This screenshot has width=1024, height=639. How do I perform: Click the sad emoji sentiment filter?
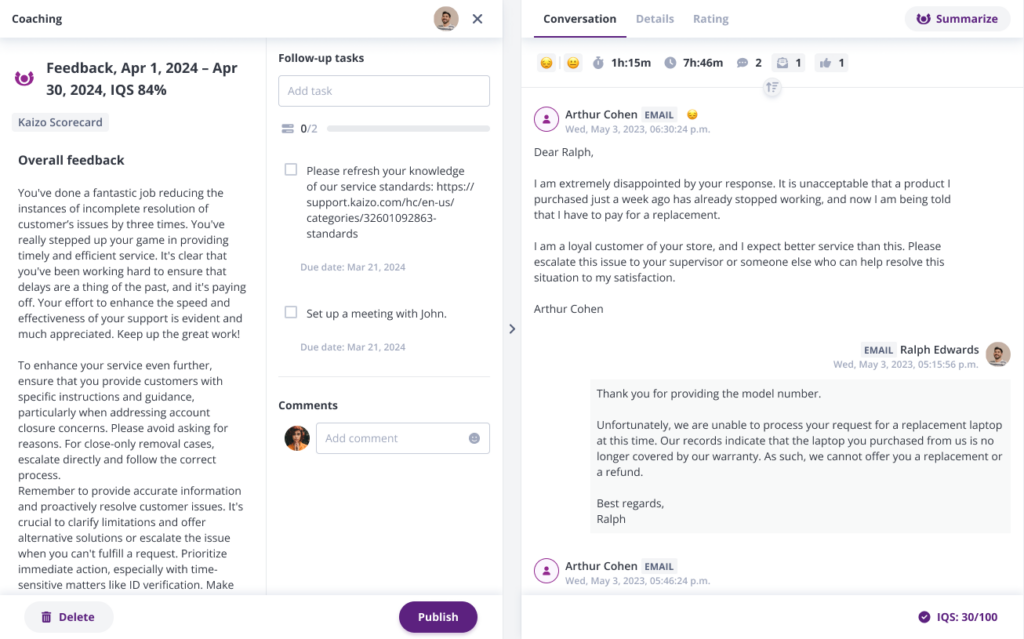pyautogui.click(x=546, y=63)
